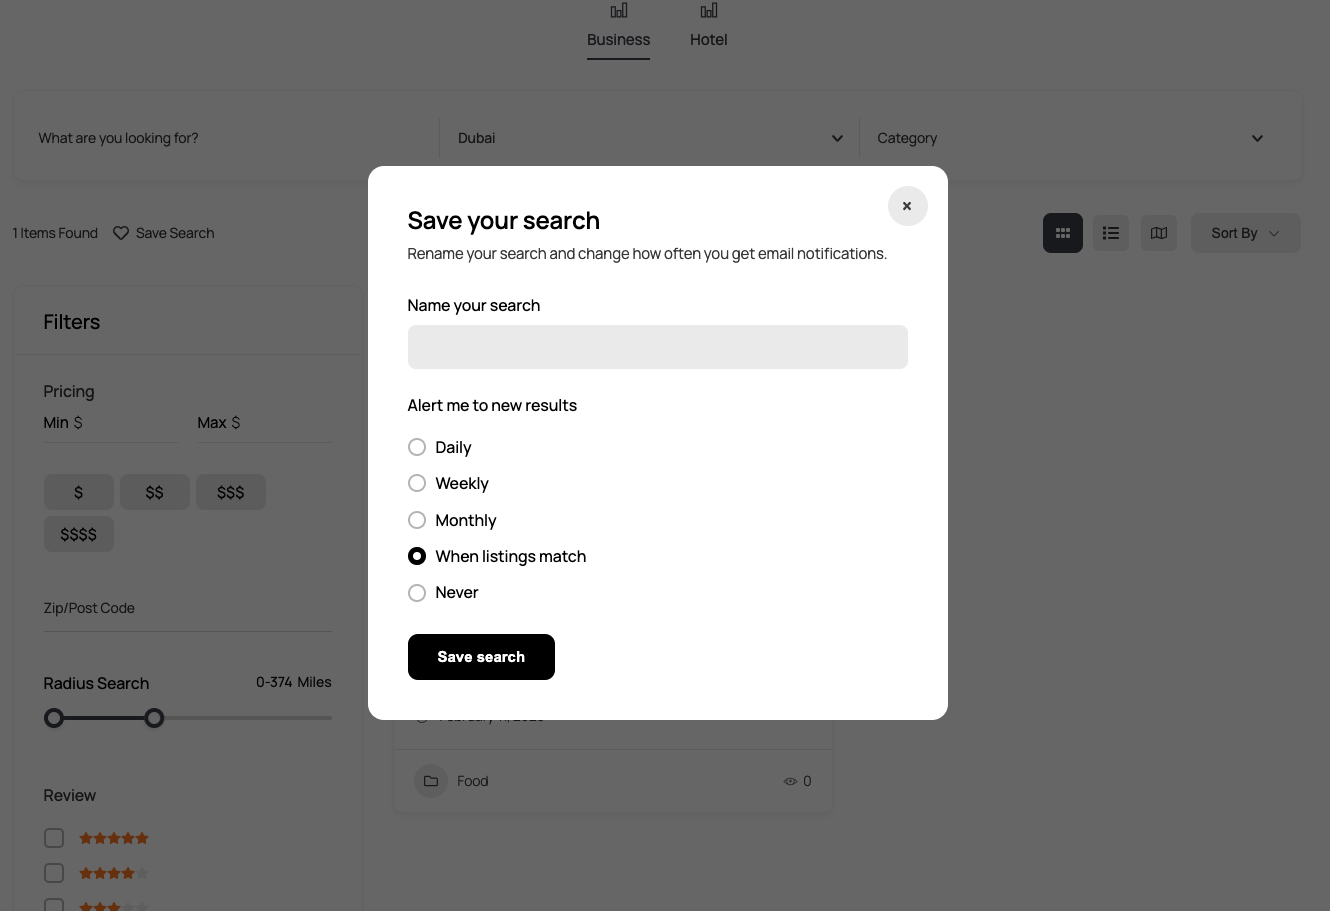1330x911 pixels.
Task: Switch to grid view layout
Action: point(1063,233)
